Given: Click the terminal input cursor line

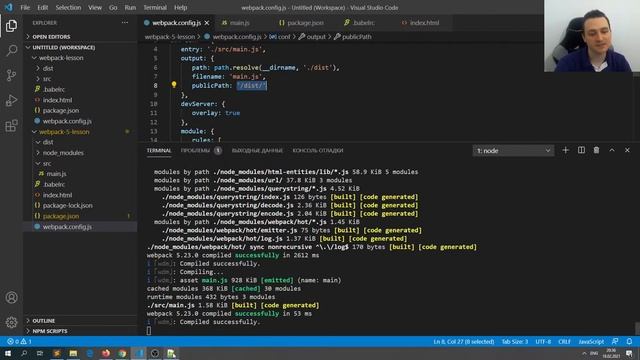Looking at the screenshot, I should [149, 331].
